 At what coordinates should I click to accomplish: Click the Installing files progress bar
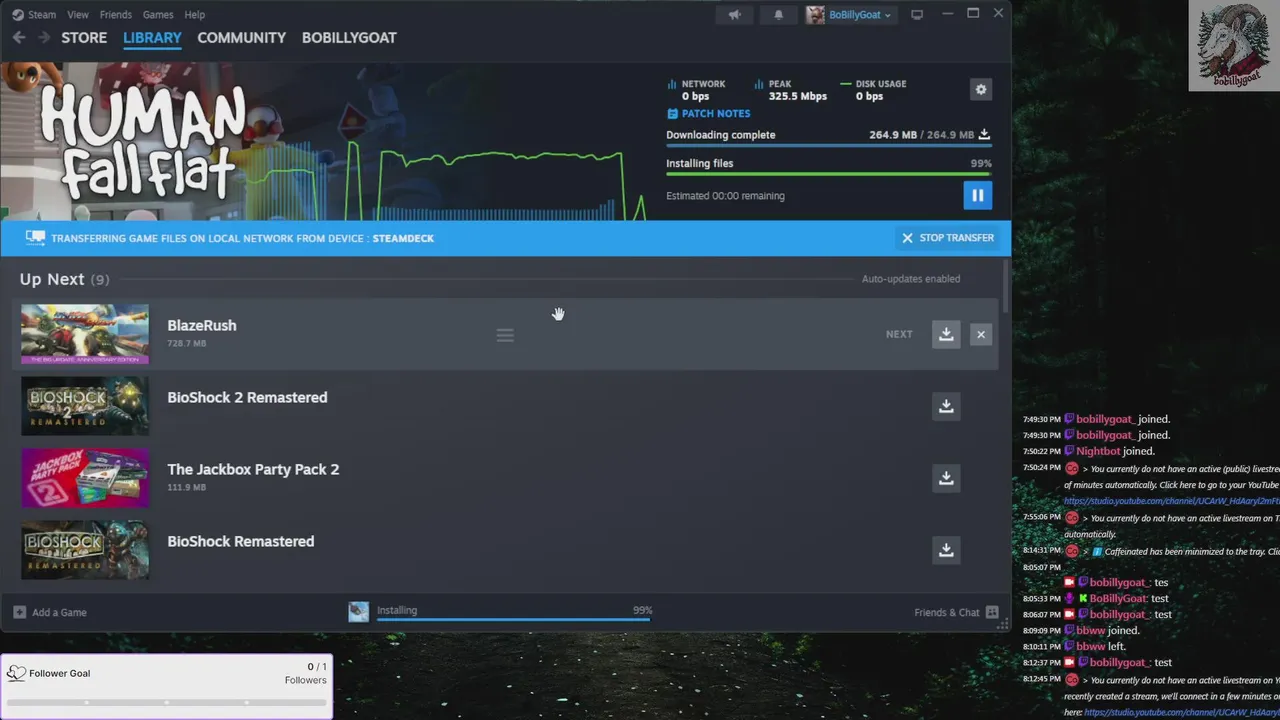(829, 174)
